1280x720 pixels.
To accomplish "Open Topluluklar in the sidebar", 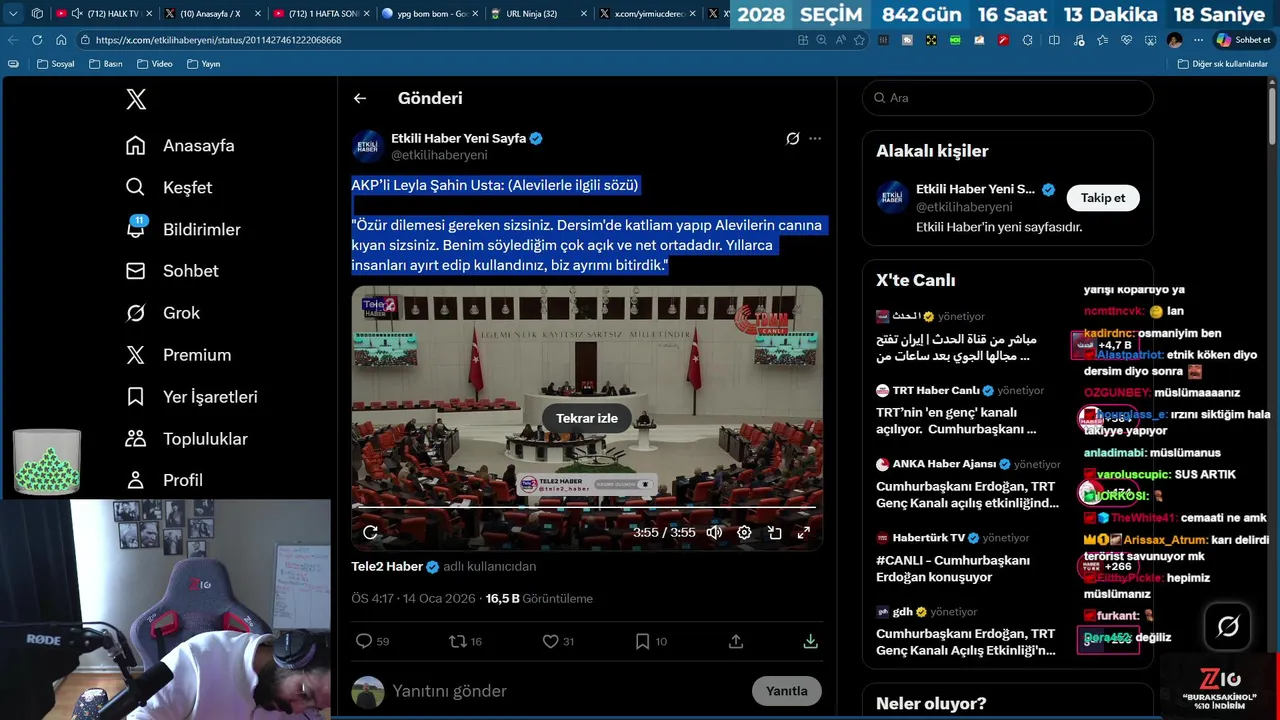I will click(186, 439).
